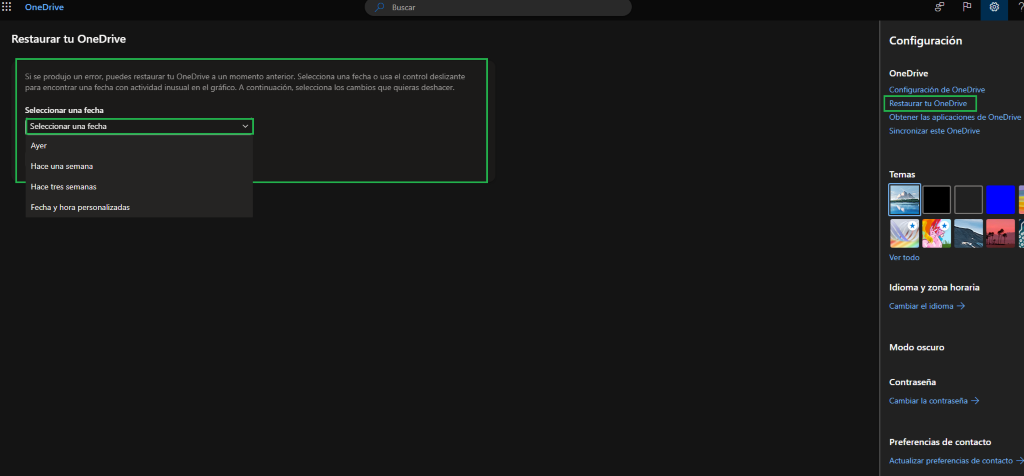1024x476 pixels.
Task: Select the pink sunset palms theme
Action: 1000,233
